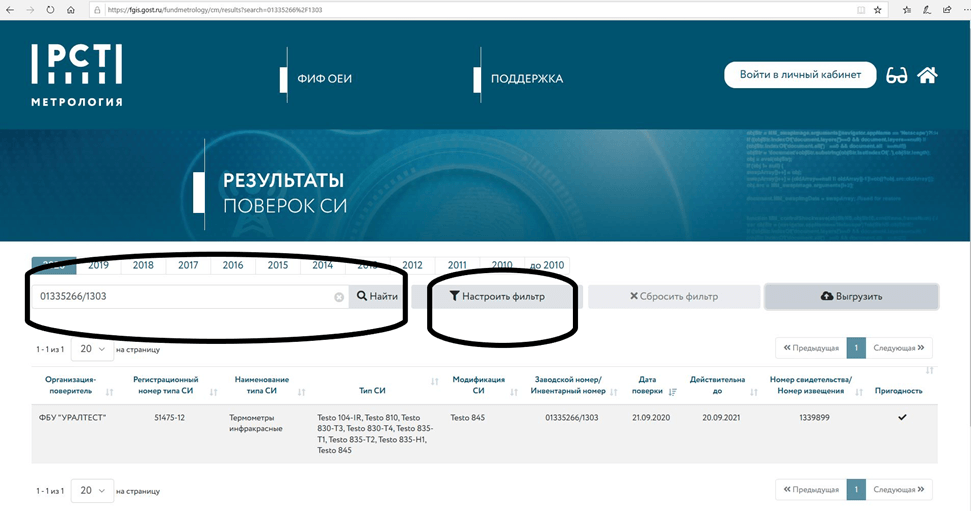The image size is (971, 511).
Task: Select the до 2010 tab
Action: [x=547, y=265]
